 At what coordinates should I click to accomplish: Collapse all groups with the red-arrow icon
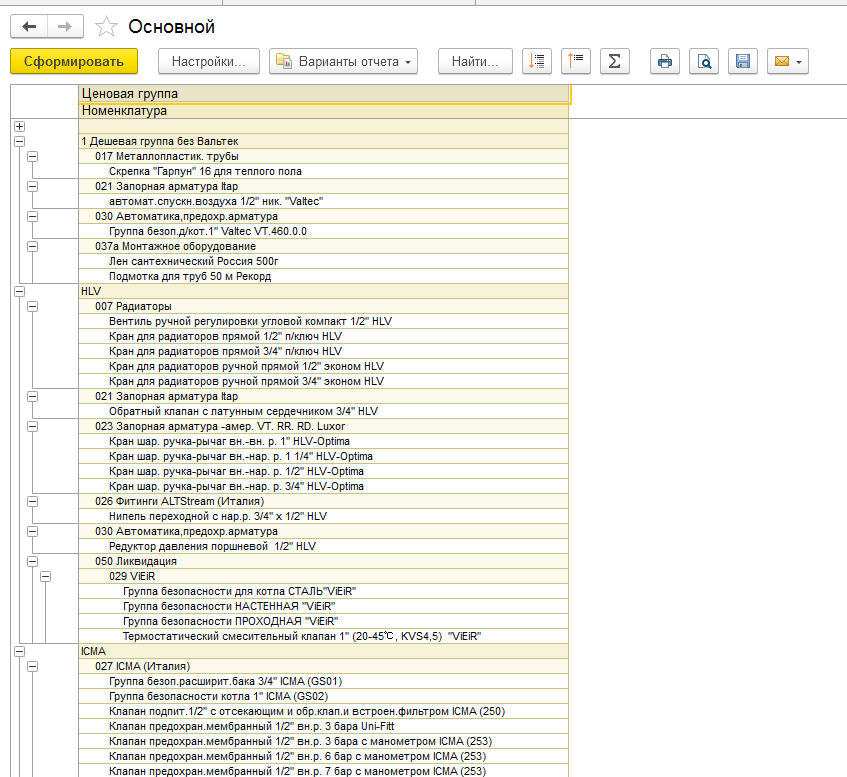pyautogui.click(x=537, y=62)
